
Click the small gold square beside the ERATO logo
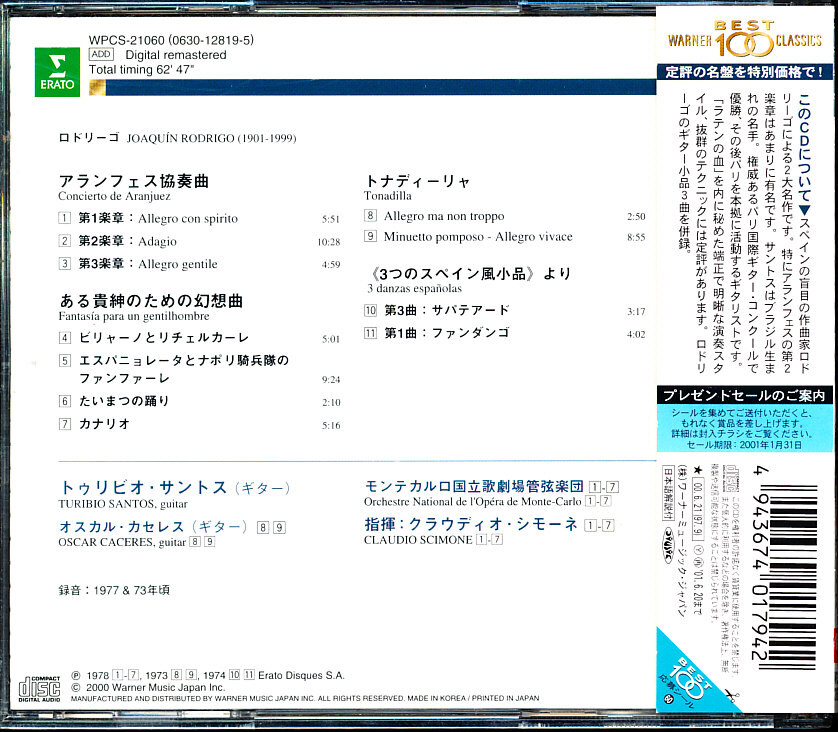(99, 89)
